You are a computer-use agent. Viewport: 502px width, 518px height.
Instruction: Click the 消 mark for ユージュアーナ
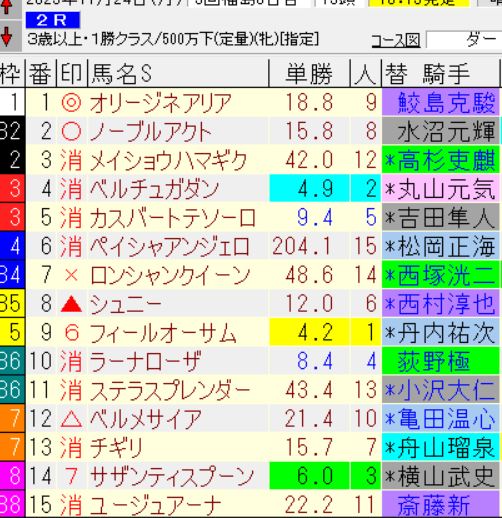[x=72, y=505]
